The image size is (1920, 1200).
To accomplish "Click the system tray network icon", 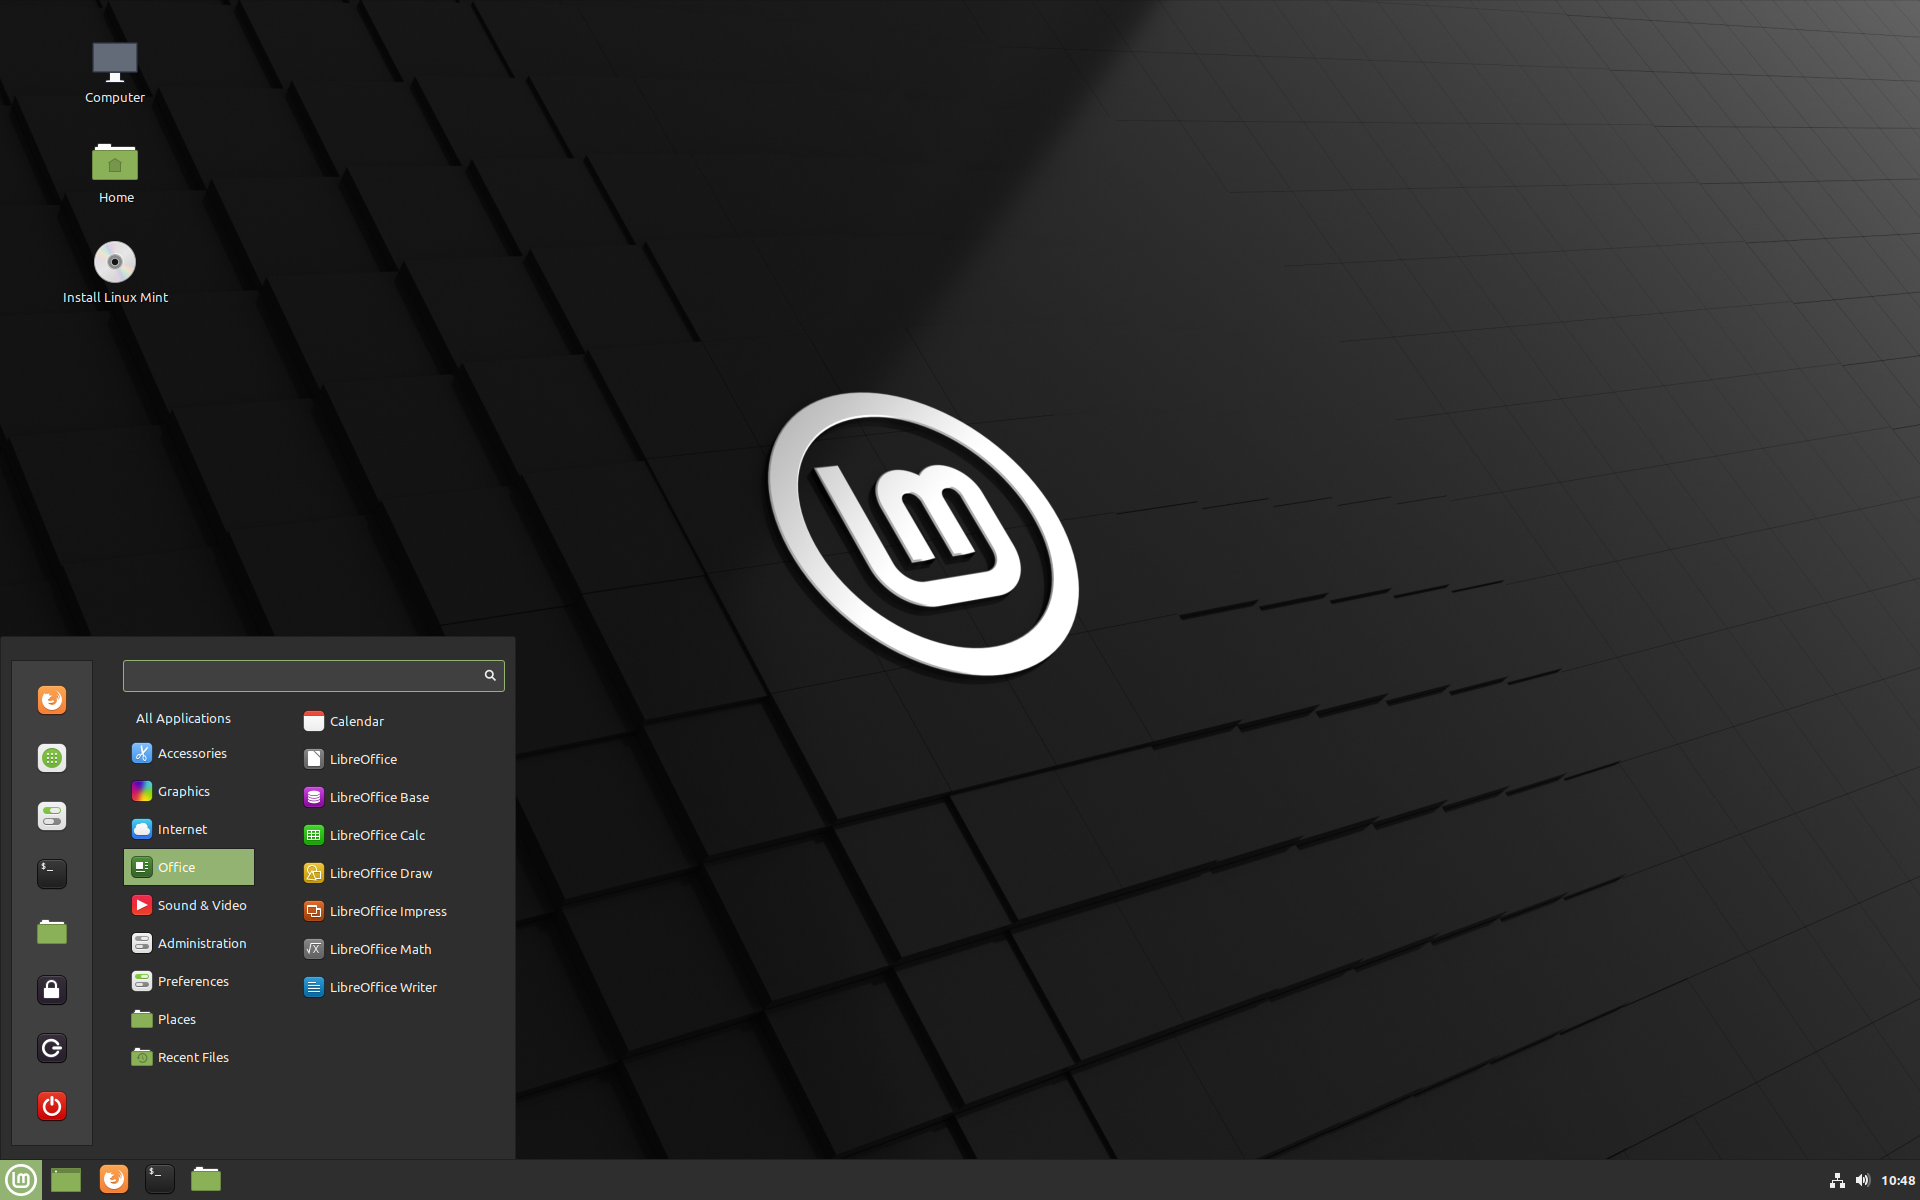I will pos(1833,1178).
